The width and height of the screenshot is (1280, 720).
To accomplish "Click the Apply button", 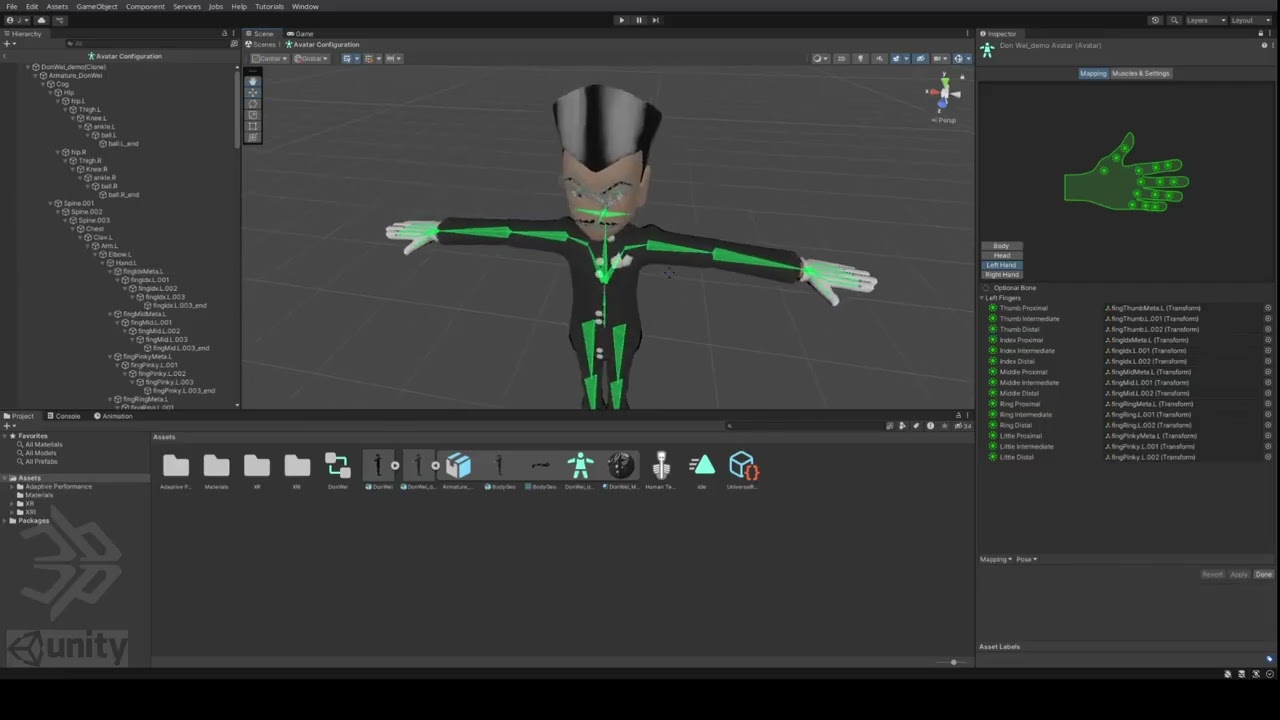I will (x=1239, y=574).
